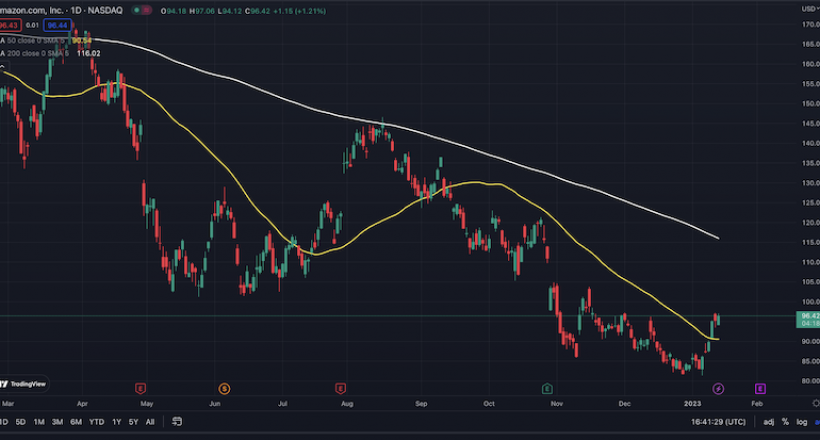Select the 3M date range

coord(58,422)
